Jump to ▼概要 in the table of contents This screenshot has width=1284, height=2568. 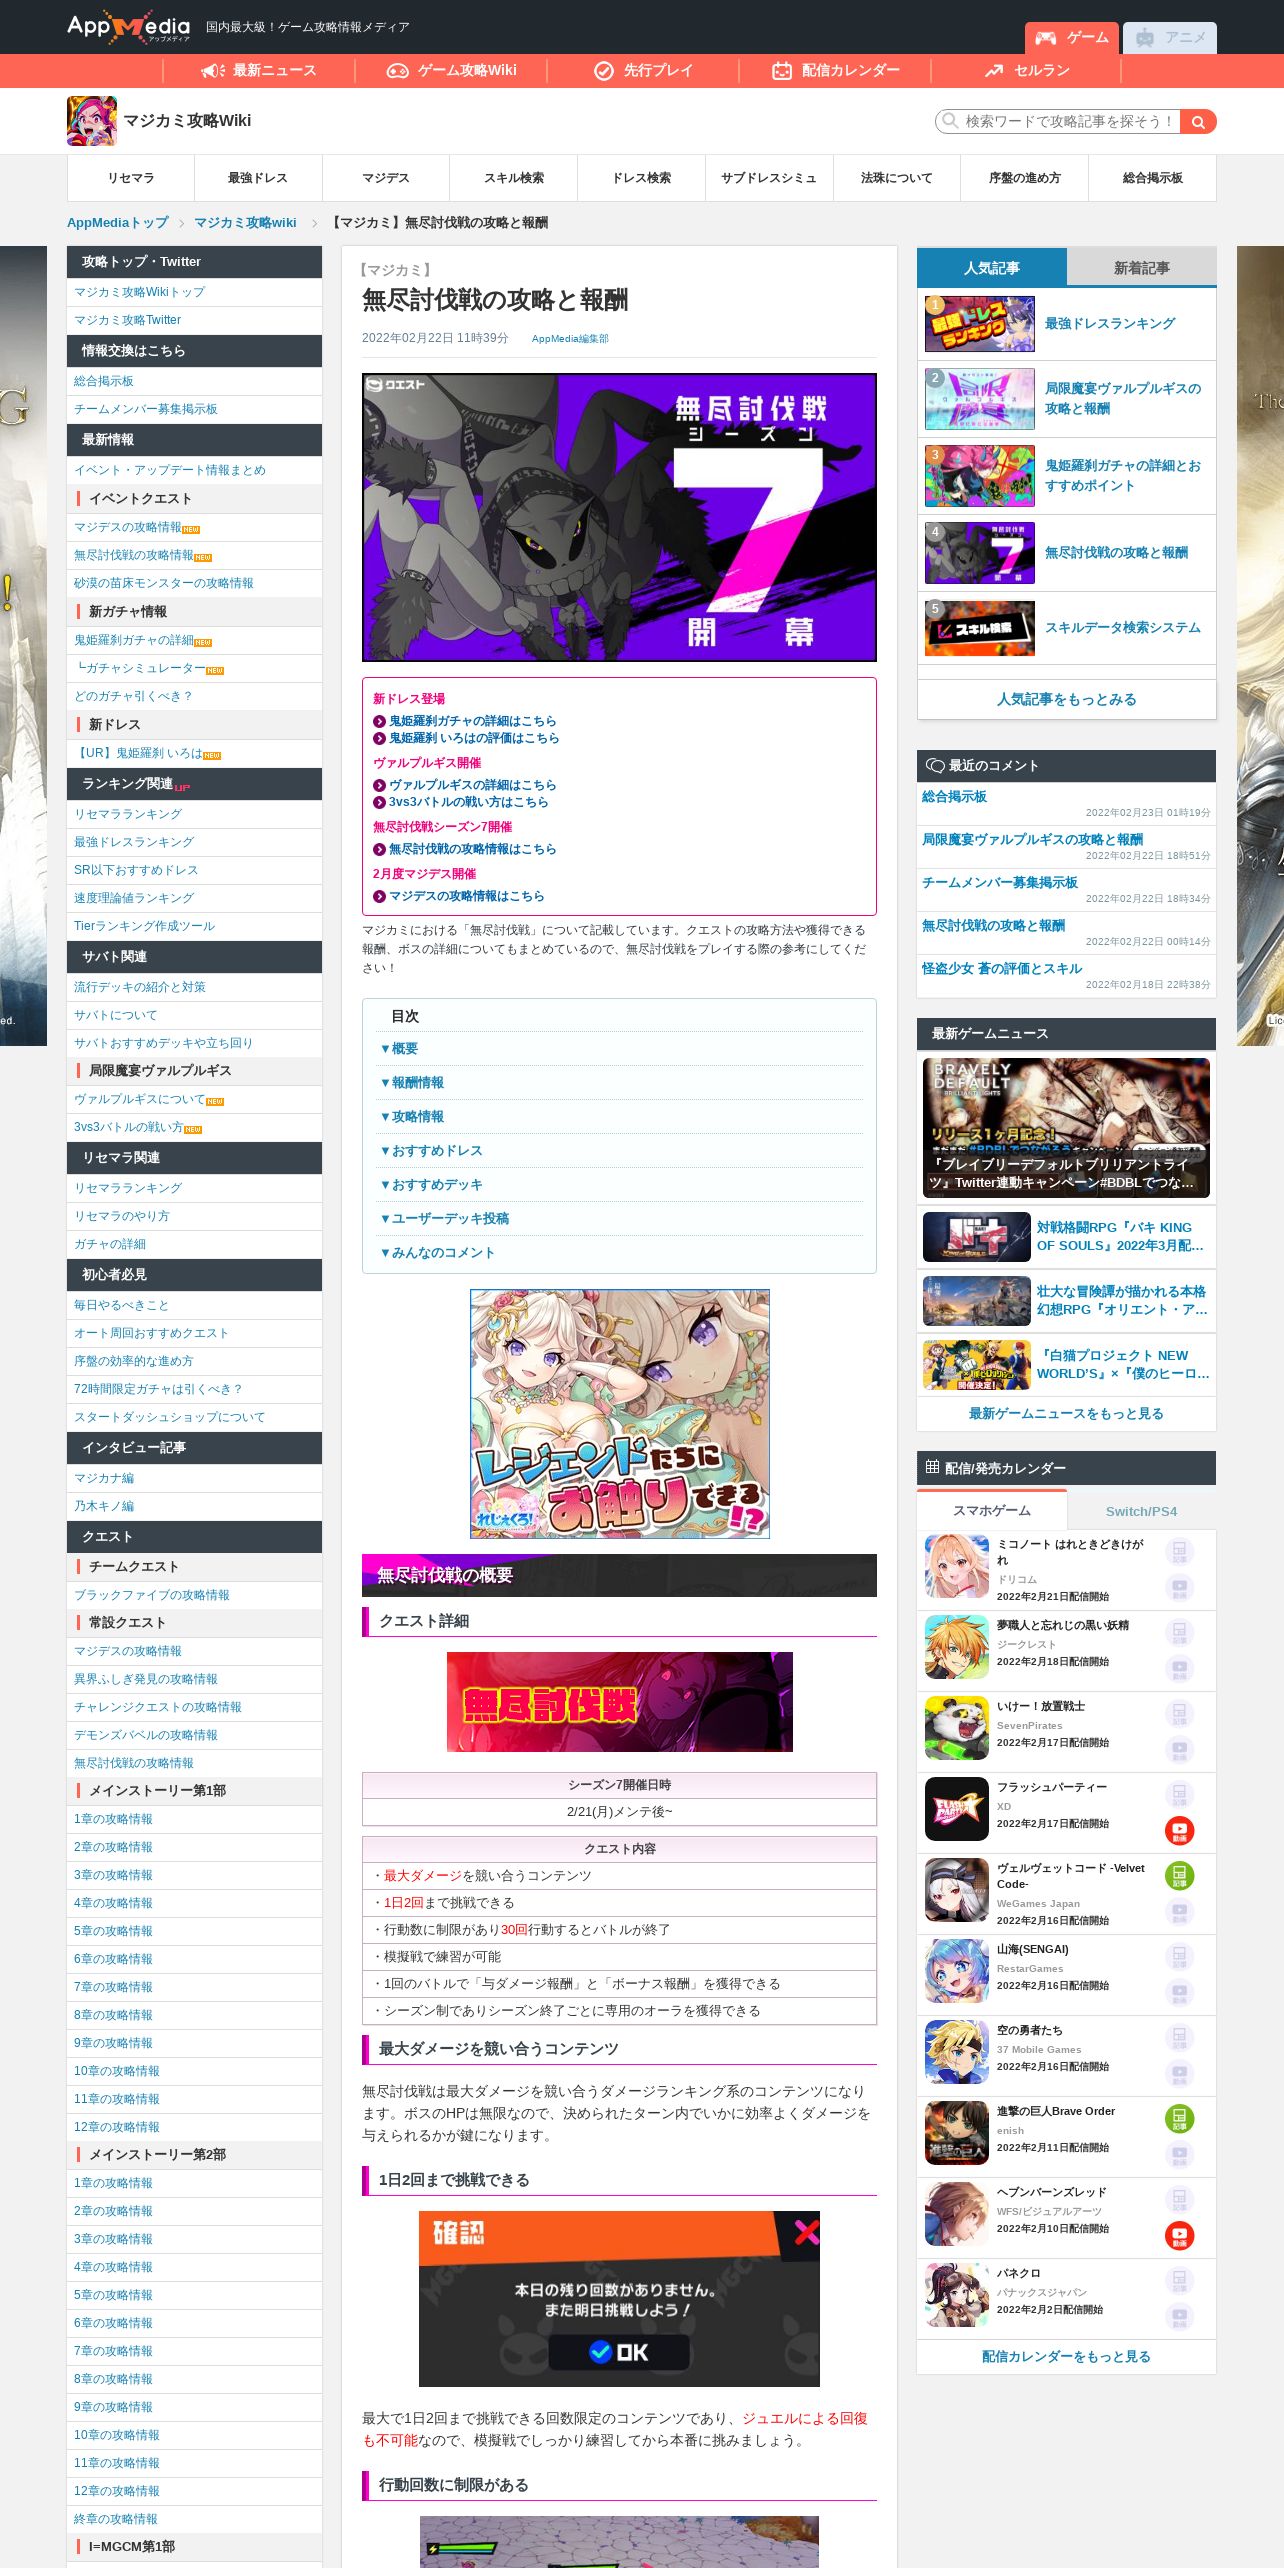399,1048
